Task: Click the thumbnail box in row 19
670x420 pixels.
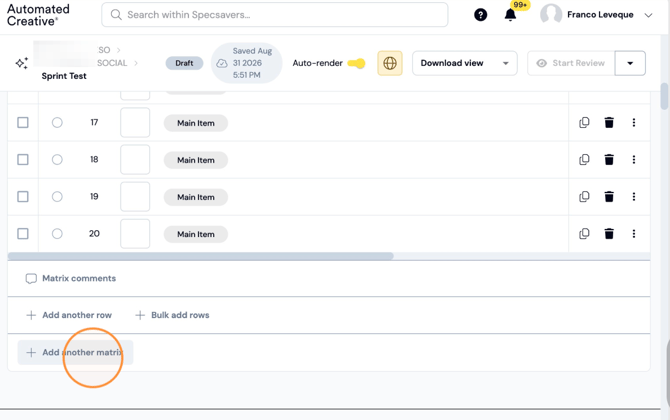Action: click(x=135, y=197)
